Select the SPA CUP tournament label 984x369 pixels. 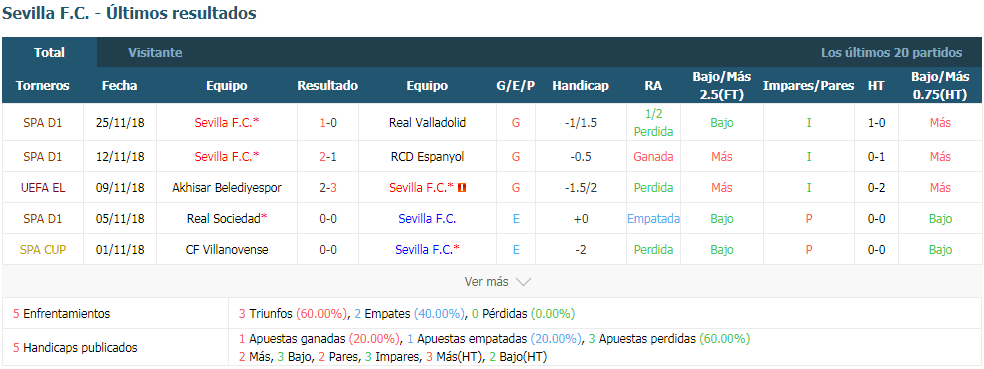point(43,250)
